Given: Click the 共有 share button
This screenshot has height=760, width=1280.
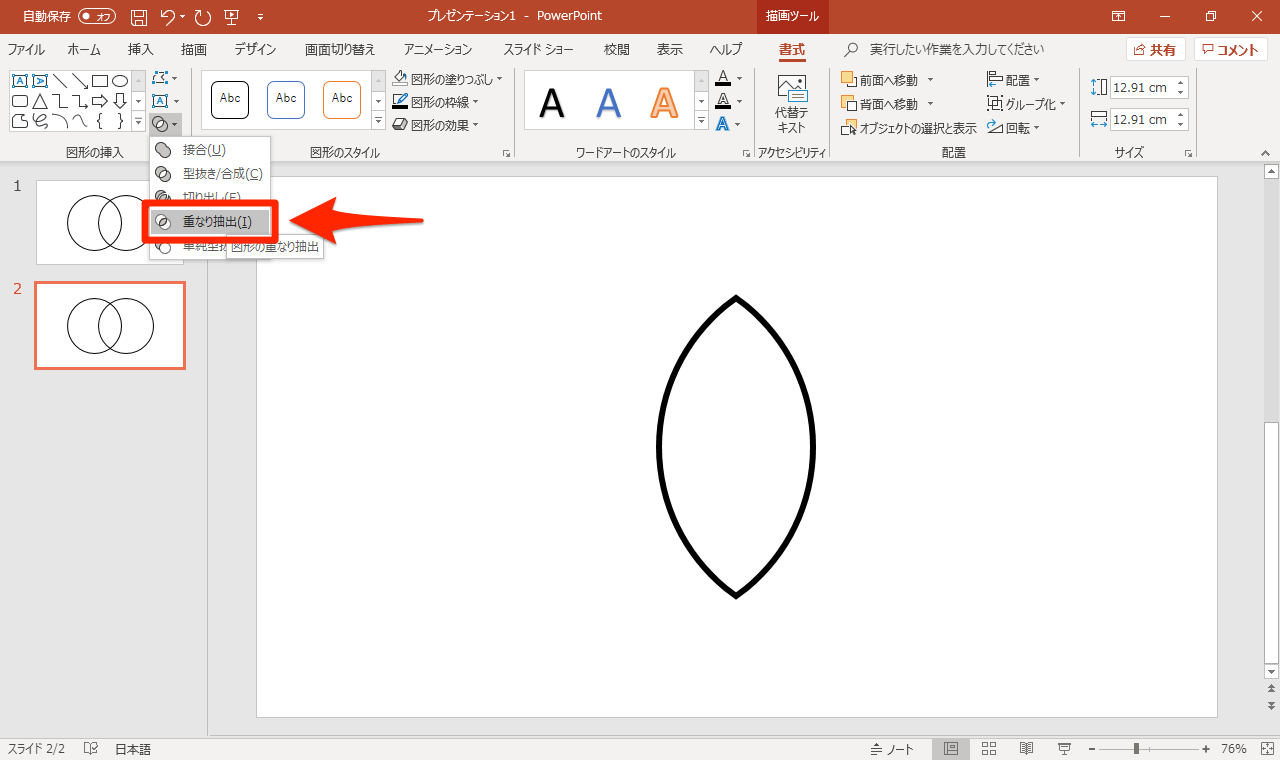Looking at the screenshot, I should pyautogui.click(x=1155, y=49).
